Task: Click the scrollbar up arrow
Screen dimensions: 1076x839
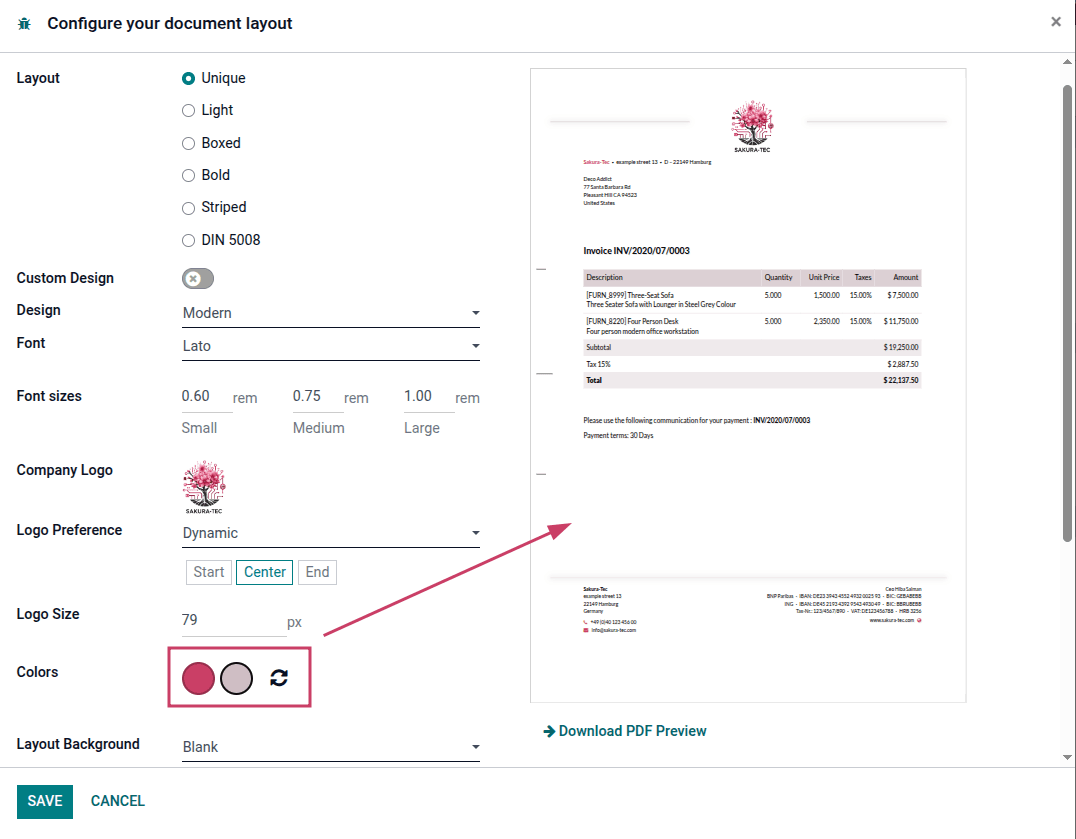Action: click(x=1067, y=62)
